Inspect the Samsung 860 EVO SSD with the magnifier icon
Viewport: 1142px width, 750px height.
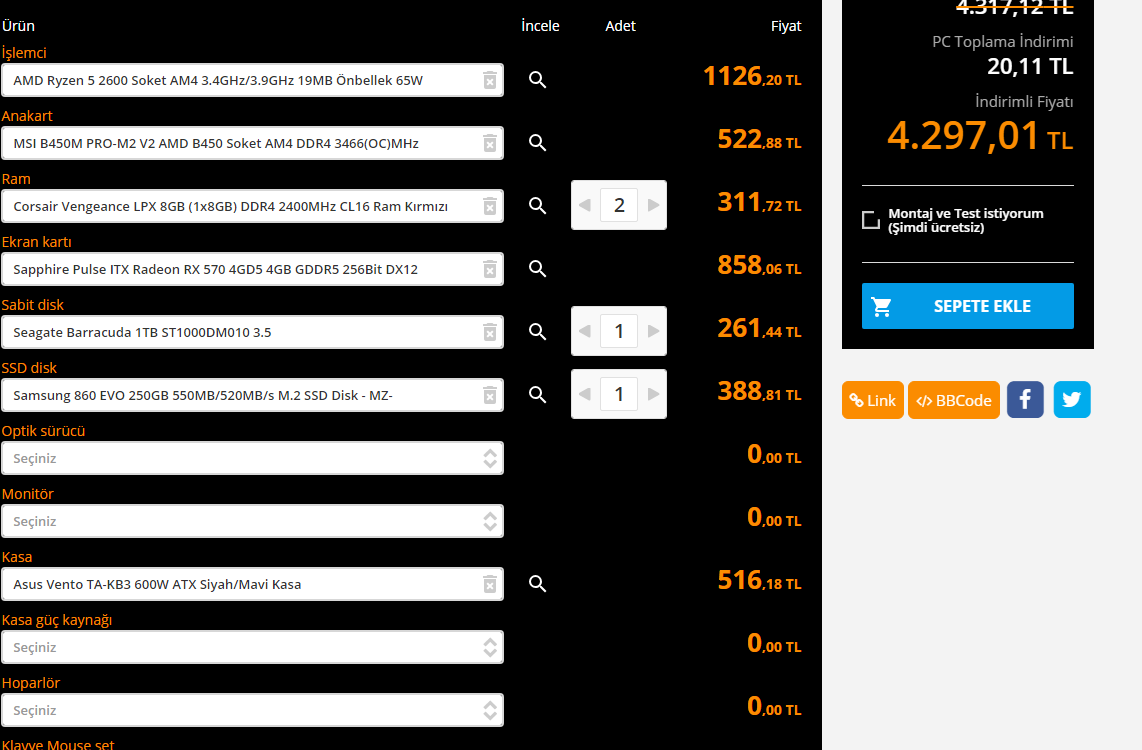tap(537, 395)
